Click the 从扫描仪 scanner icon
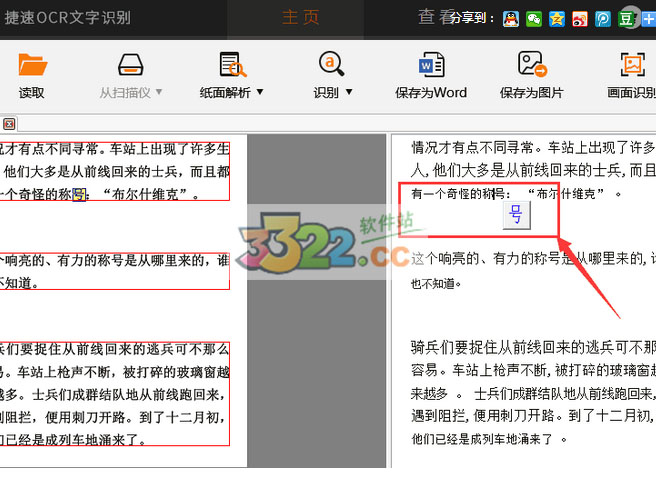 131,65
